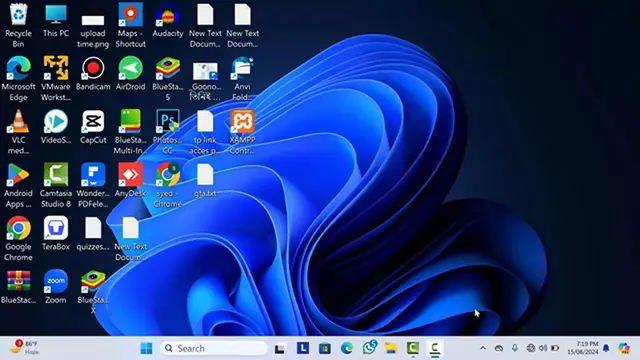Select Microsoft Edge desktop shortcut

pyautogui.click(x=18, y=78)
